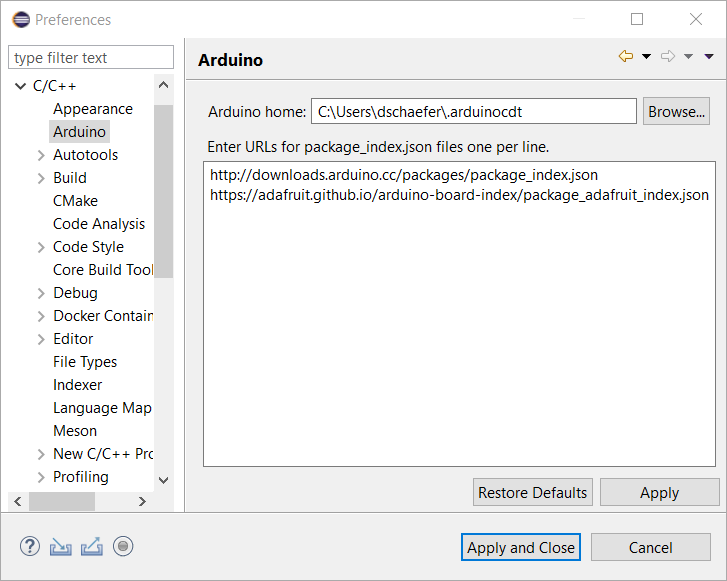Viewport: 727px width, 581px height.
Task: Click the Browse... button
Action: click(676, 111)
